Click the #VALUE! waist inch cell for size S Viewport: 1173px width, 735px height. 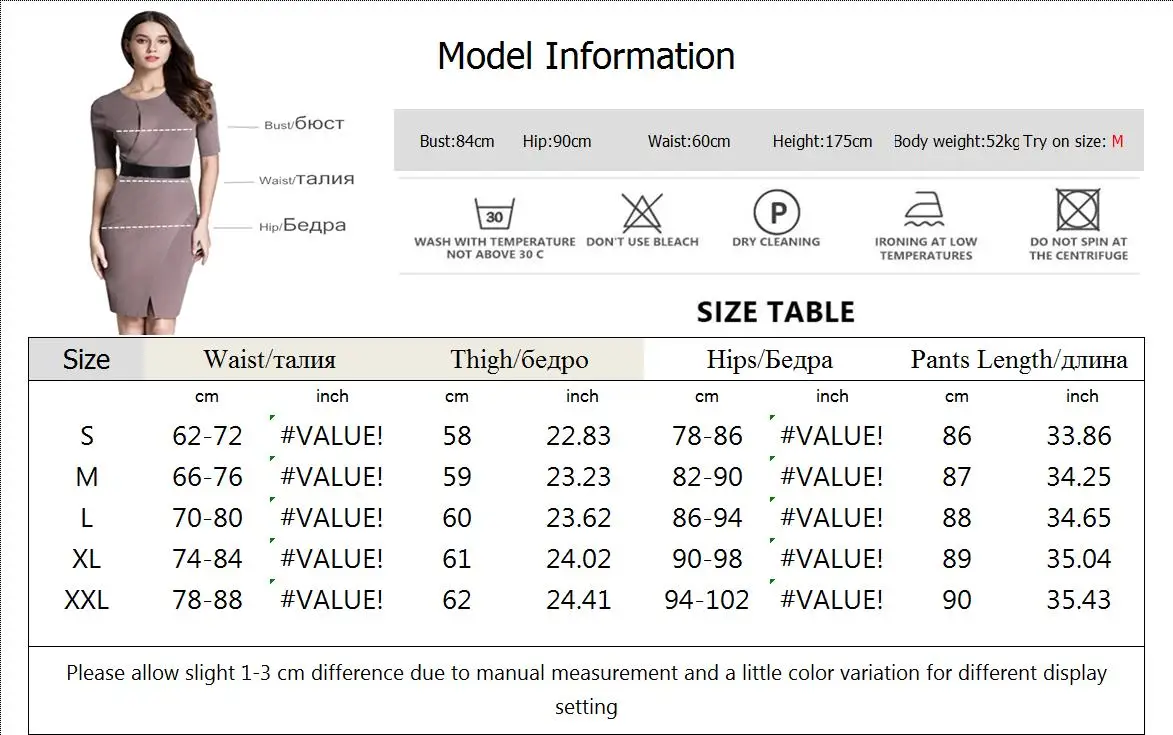click(x=331, y=436)
